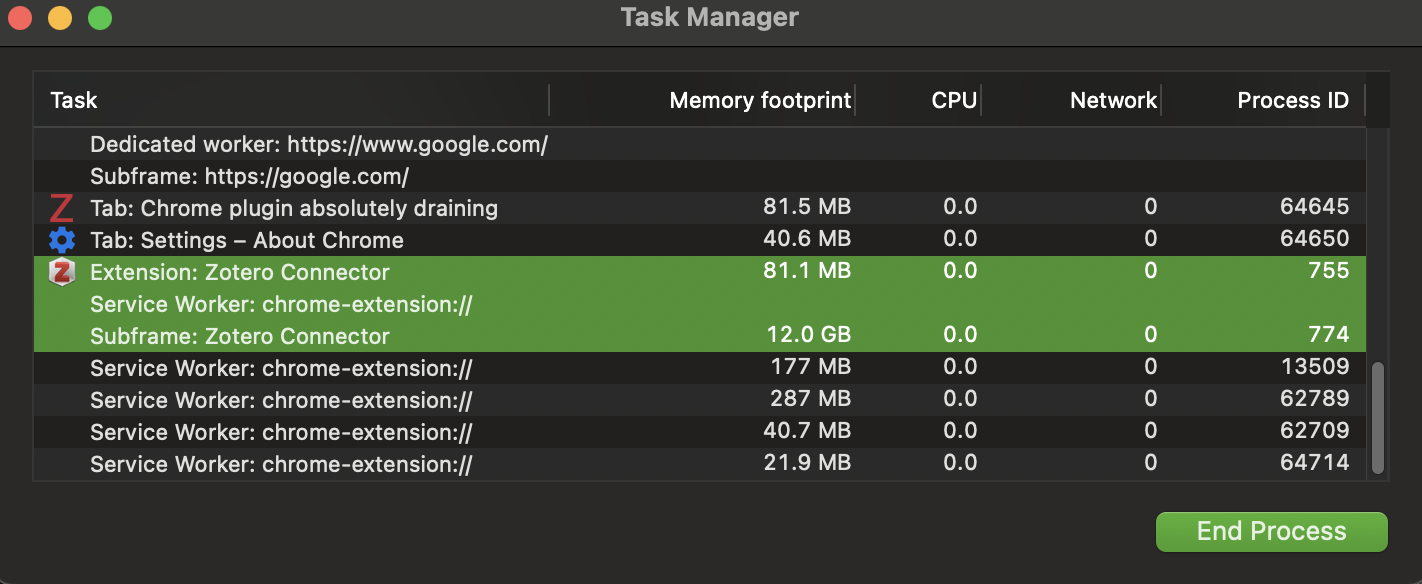Sort by Memory footprint column header
Image resolution: width=1422 pixels, height=584 pixels.
coord(760,100)
